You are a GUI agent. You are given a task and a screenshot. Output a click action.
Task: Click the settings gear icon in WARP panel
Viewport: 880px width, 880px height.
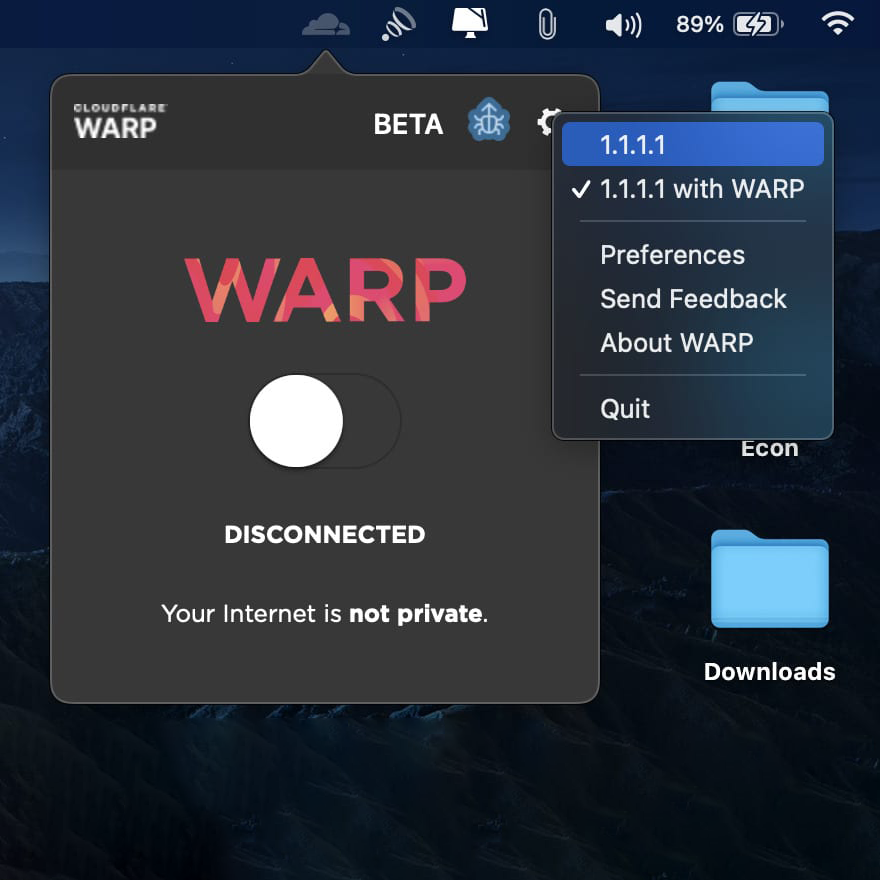coord(548,122)
